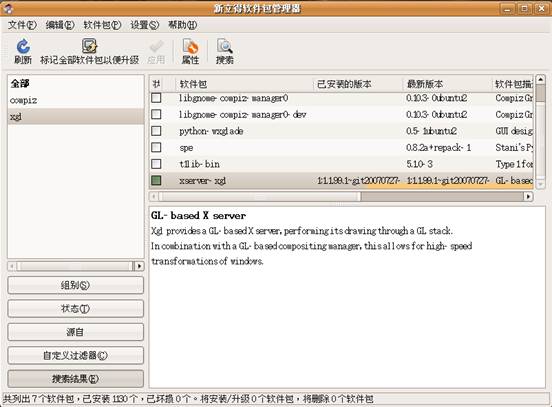Select the python-wxglade package name
The image size is (552, 407).
point(211,131)
